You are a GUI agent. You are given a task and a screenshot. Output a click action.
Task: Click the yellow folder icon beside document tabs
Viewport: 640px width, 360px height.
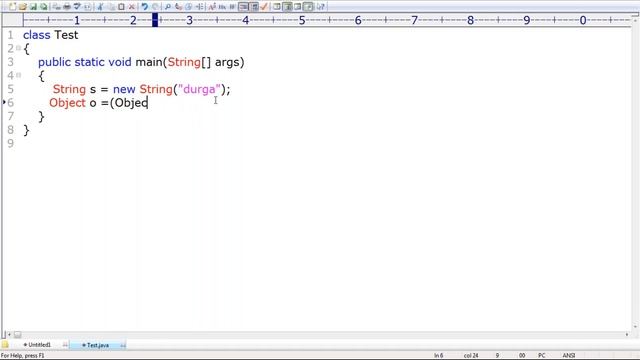[x=5, y=344]
